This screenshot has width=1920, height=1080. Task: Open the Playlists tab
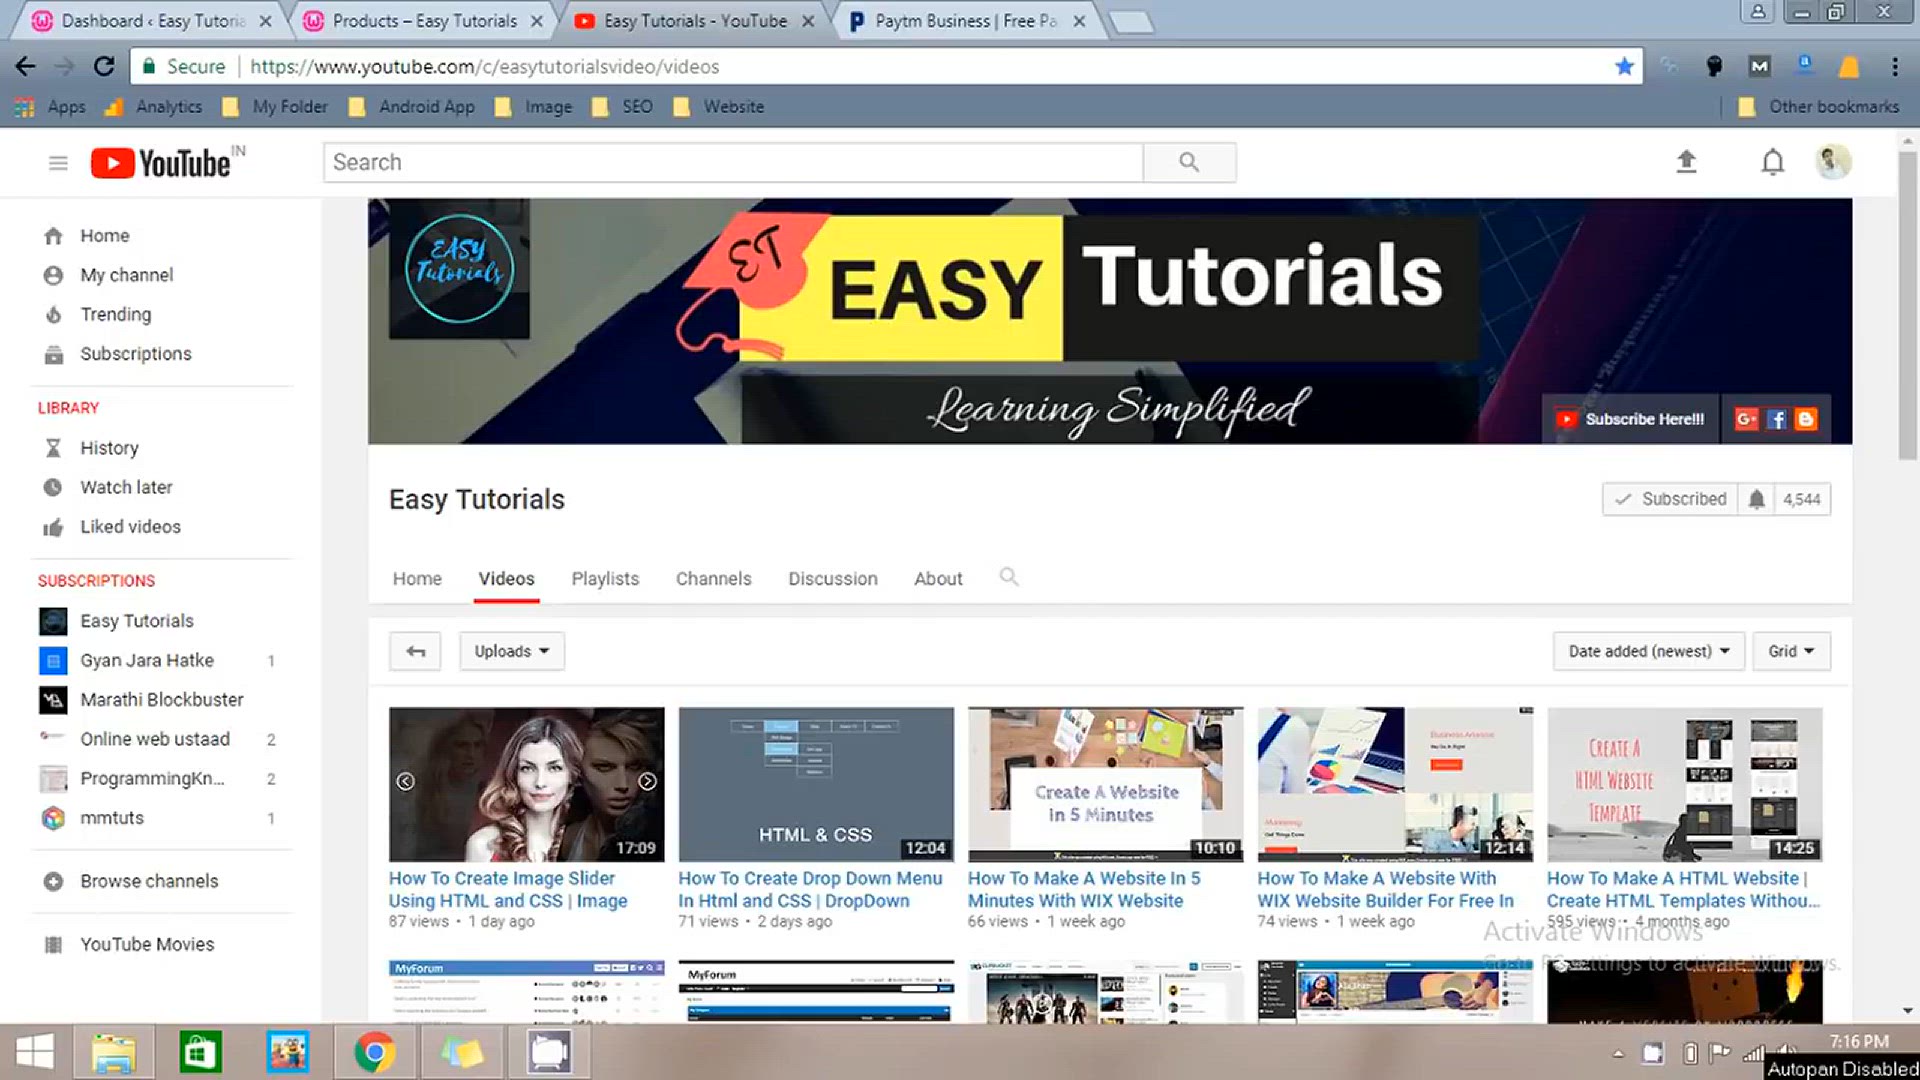[605, 578]
